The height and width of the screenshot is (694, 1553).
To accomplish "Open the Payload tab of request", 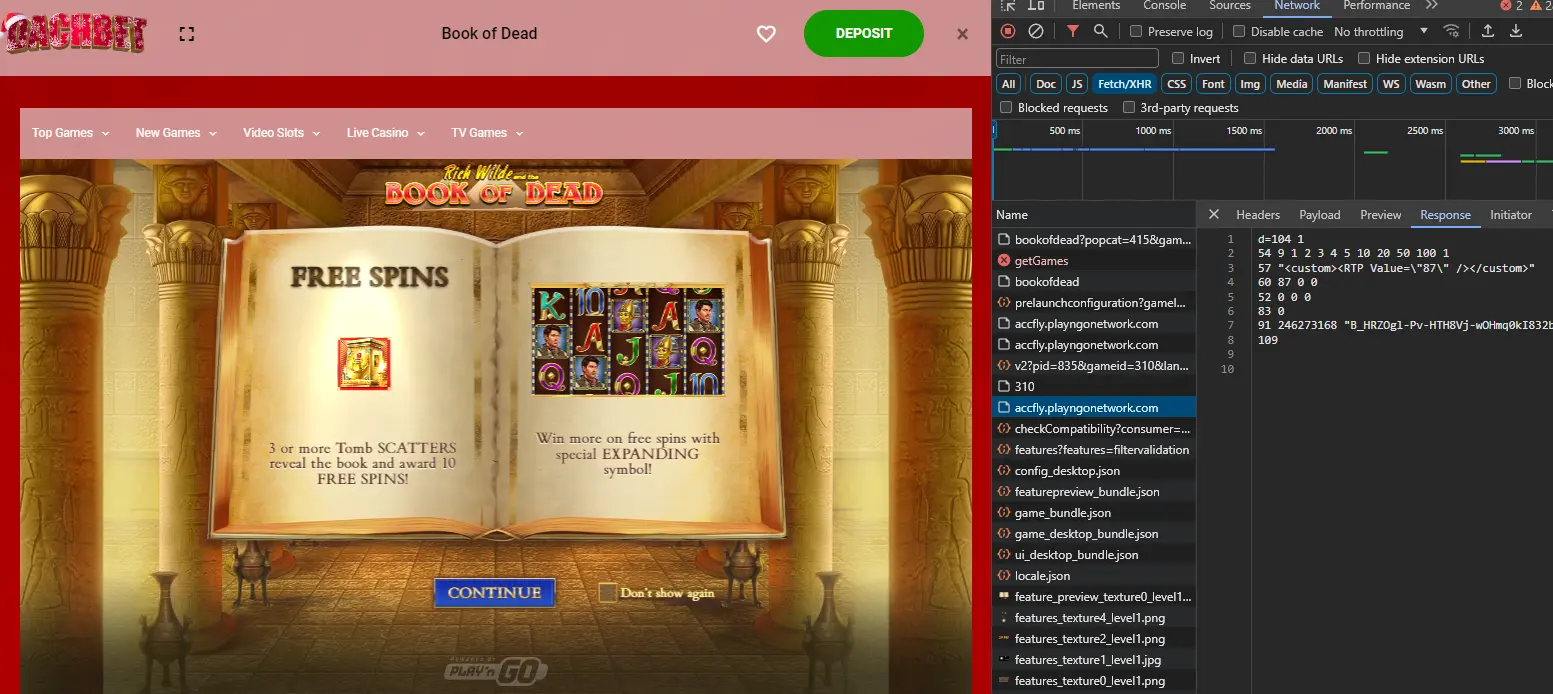I will coord(1319,214).
